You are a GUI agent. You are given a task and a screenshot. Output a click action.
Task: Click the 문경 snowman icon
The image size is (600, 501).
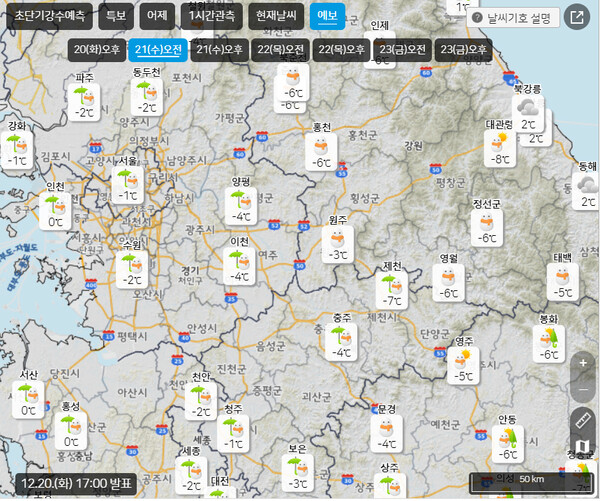(x=386, y=434)
